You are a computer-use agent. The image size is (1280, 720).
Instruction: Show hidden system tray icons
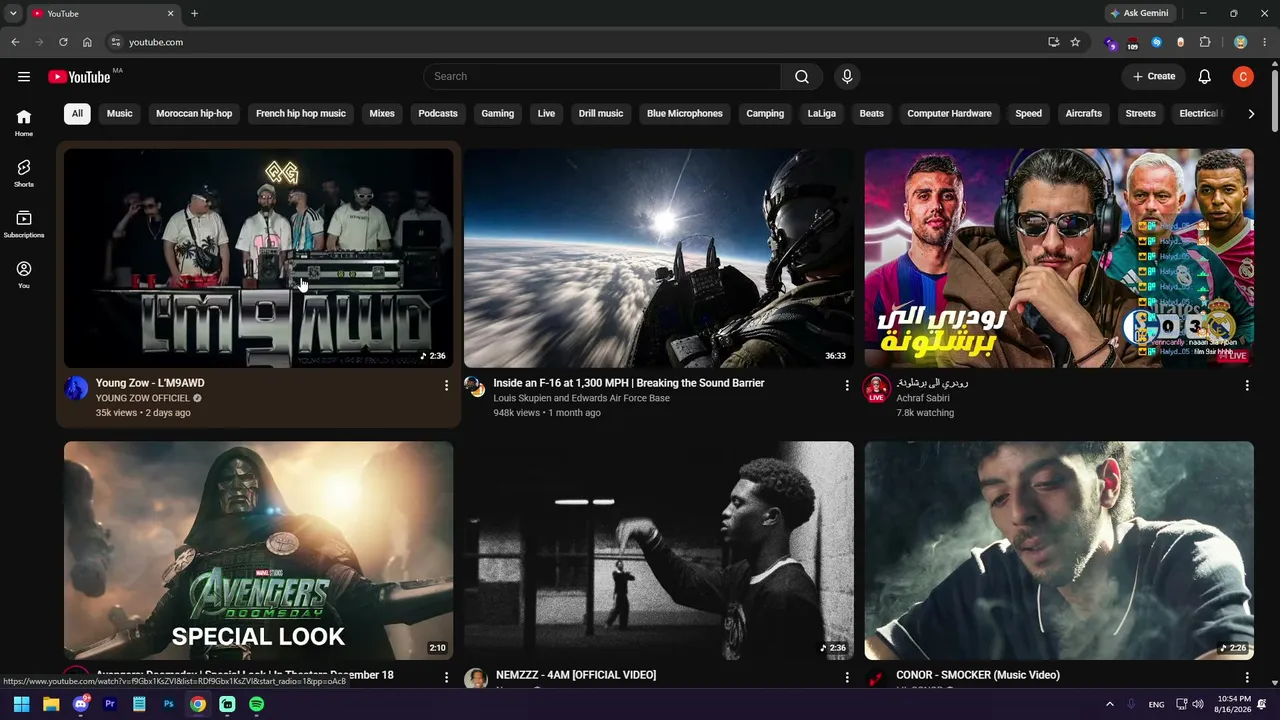click(x=1109, y=704)
